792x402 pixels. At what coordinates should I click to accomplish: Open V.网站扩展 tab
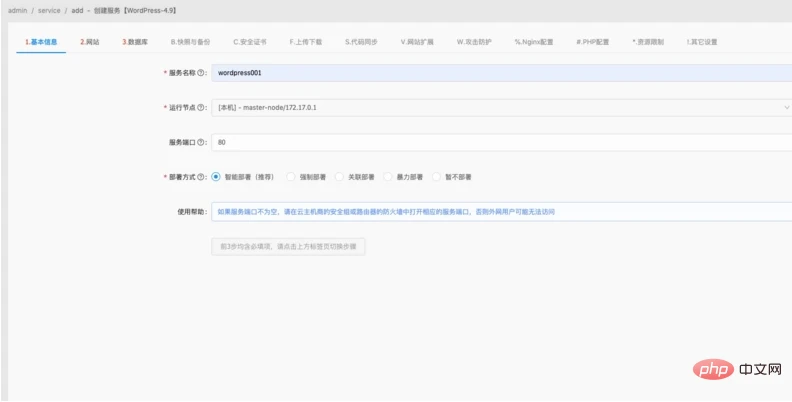417,42
